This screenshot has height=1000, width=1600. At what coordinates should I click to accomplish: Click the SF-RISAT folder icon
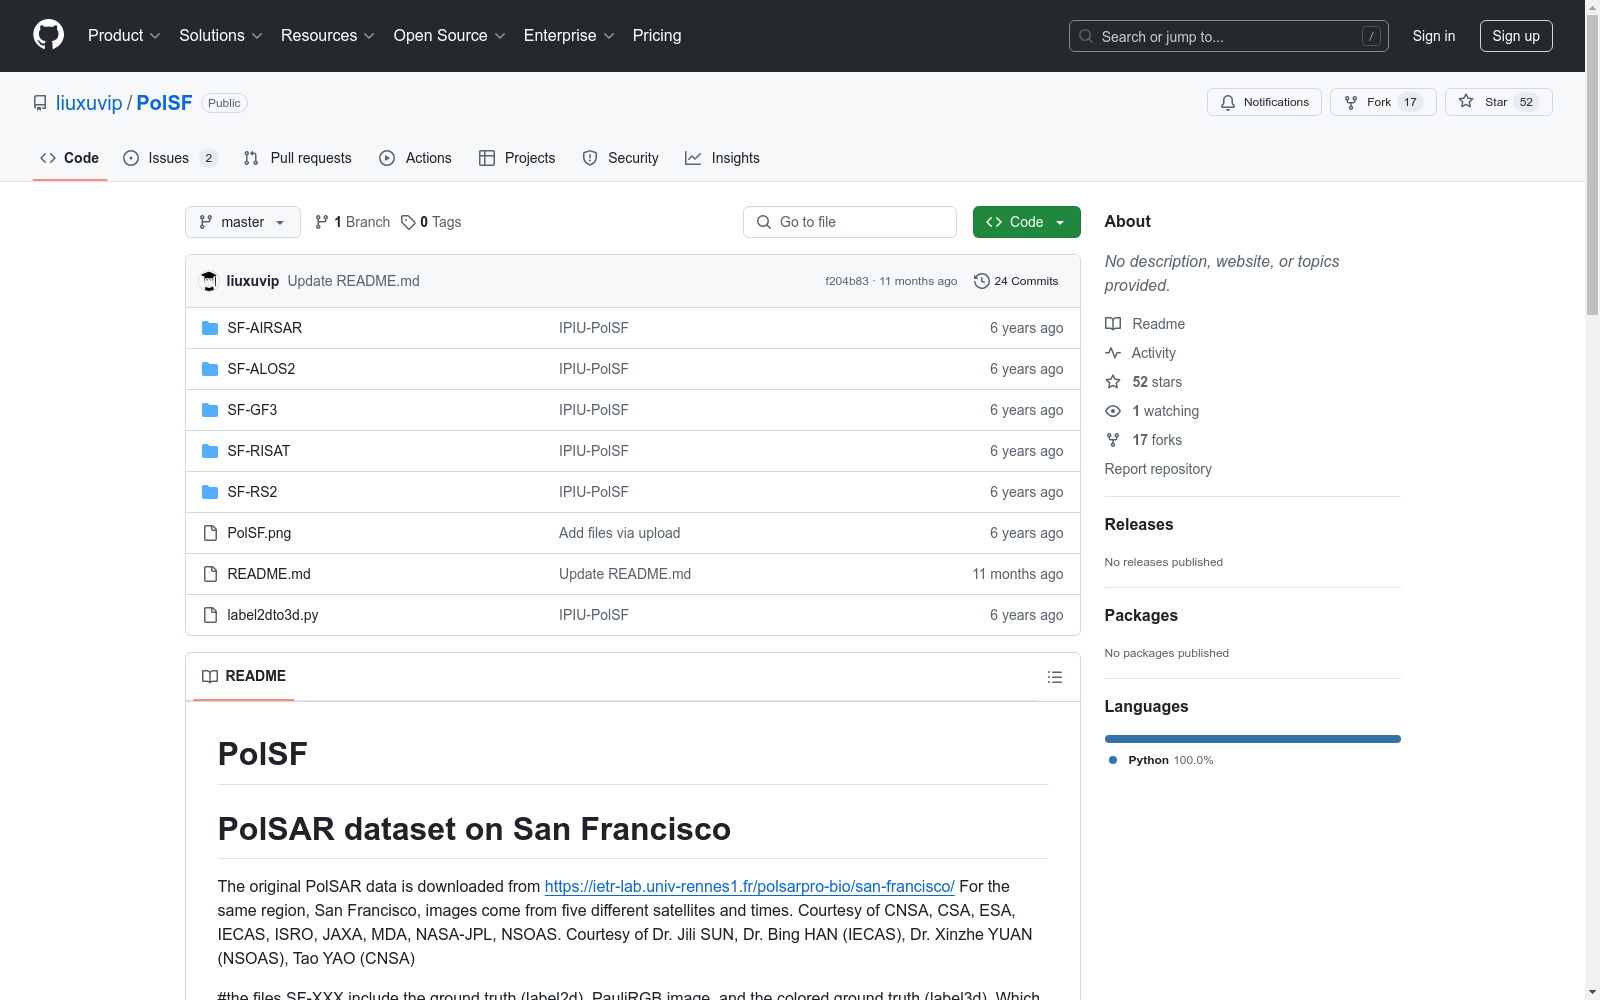click(210, 451)
